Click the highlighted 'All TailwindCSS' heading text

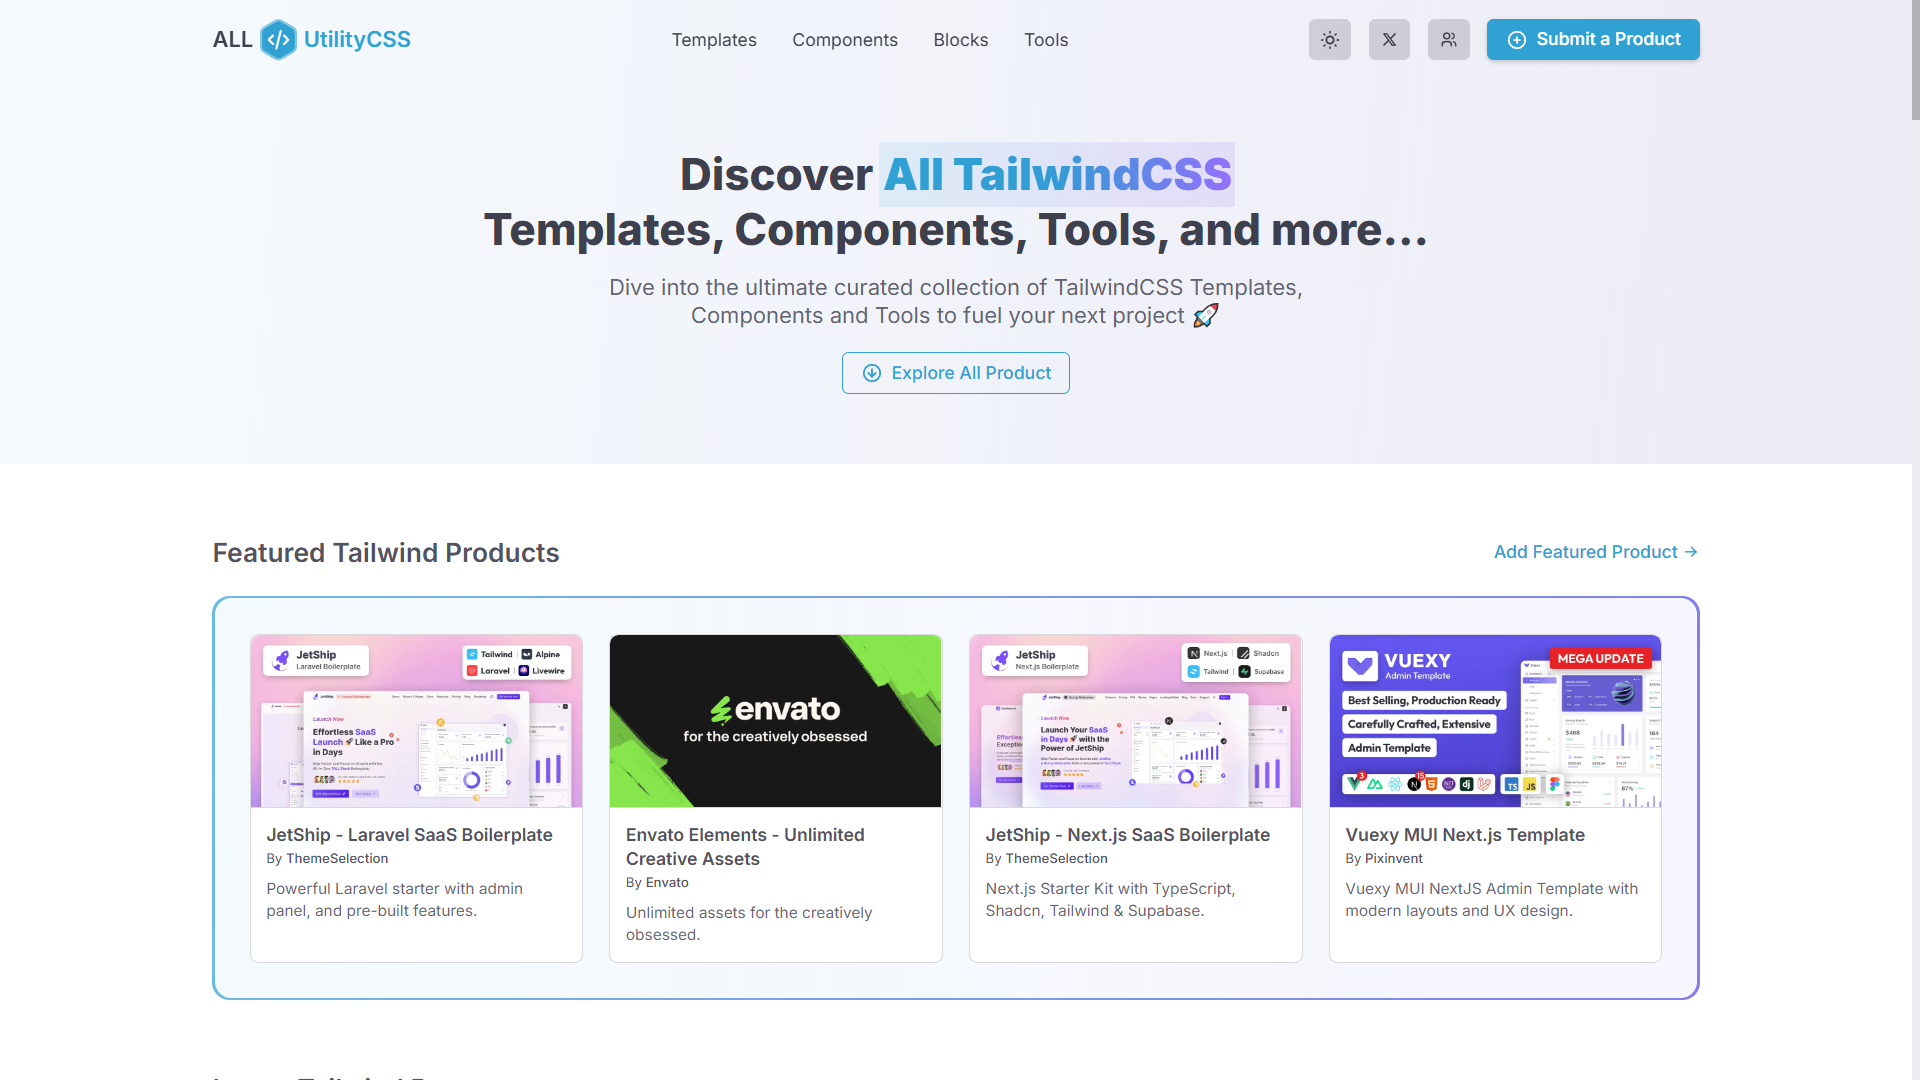click(x=1057, y=175)
